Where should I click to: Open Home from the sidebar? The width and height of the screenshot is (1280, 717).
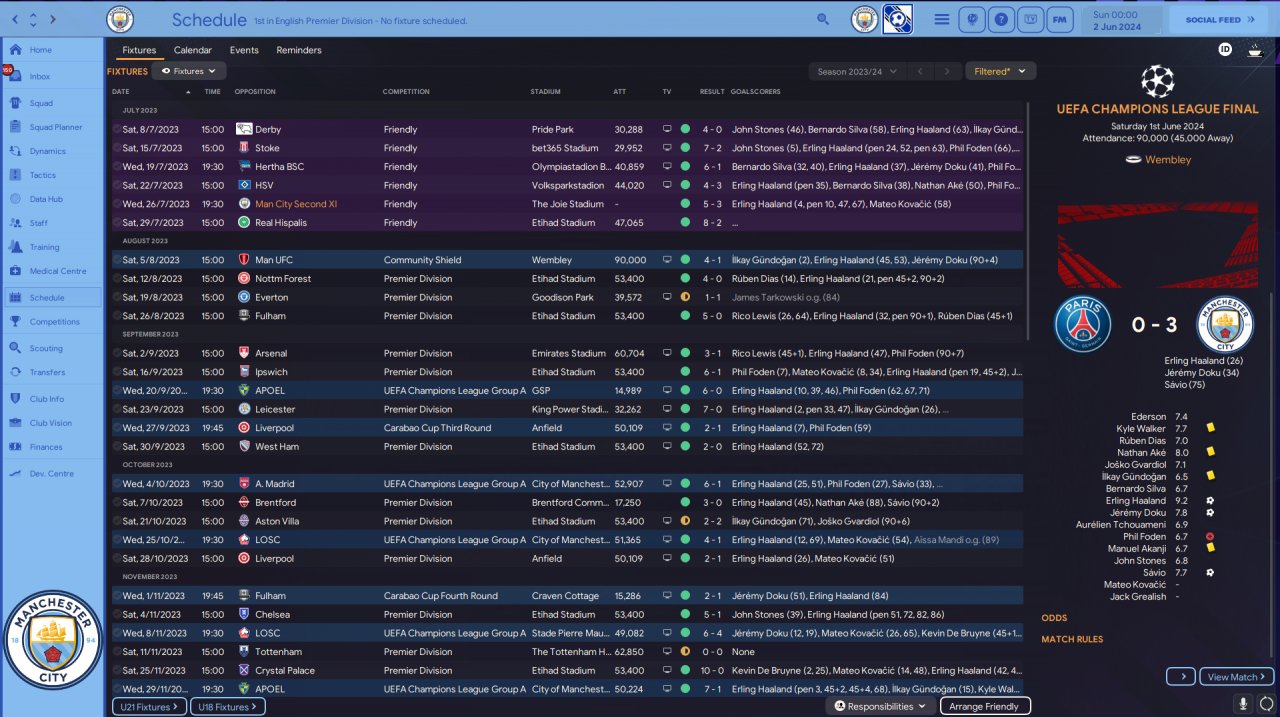click(52, 50)
